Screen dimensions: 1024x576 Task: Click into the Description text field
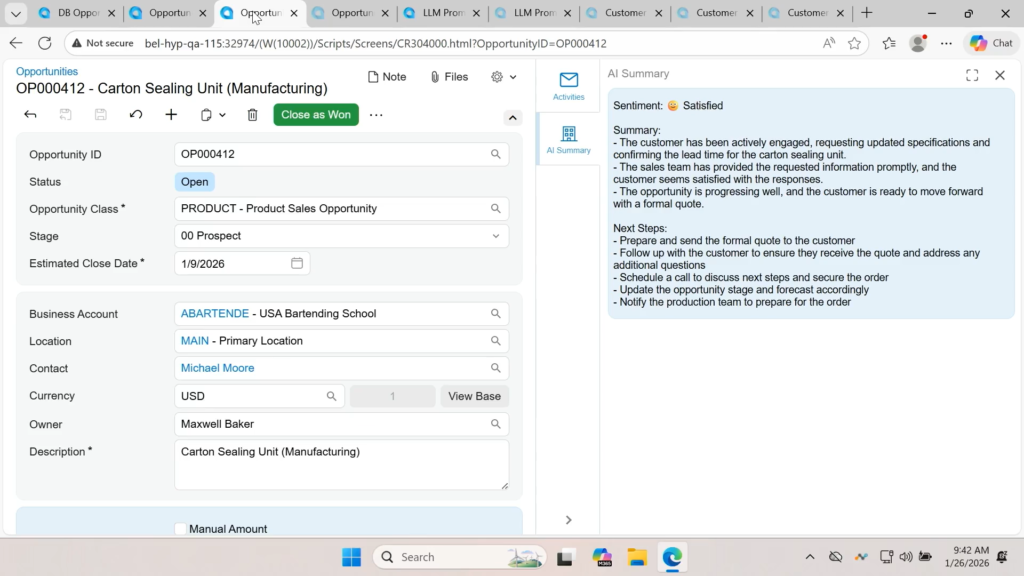340,465
